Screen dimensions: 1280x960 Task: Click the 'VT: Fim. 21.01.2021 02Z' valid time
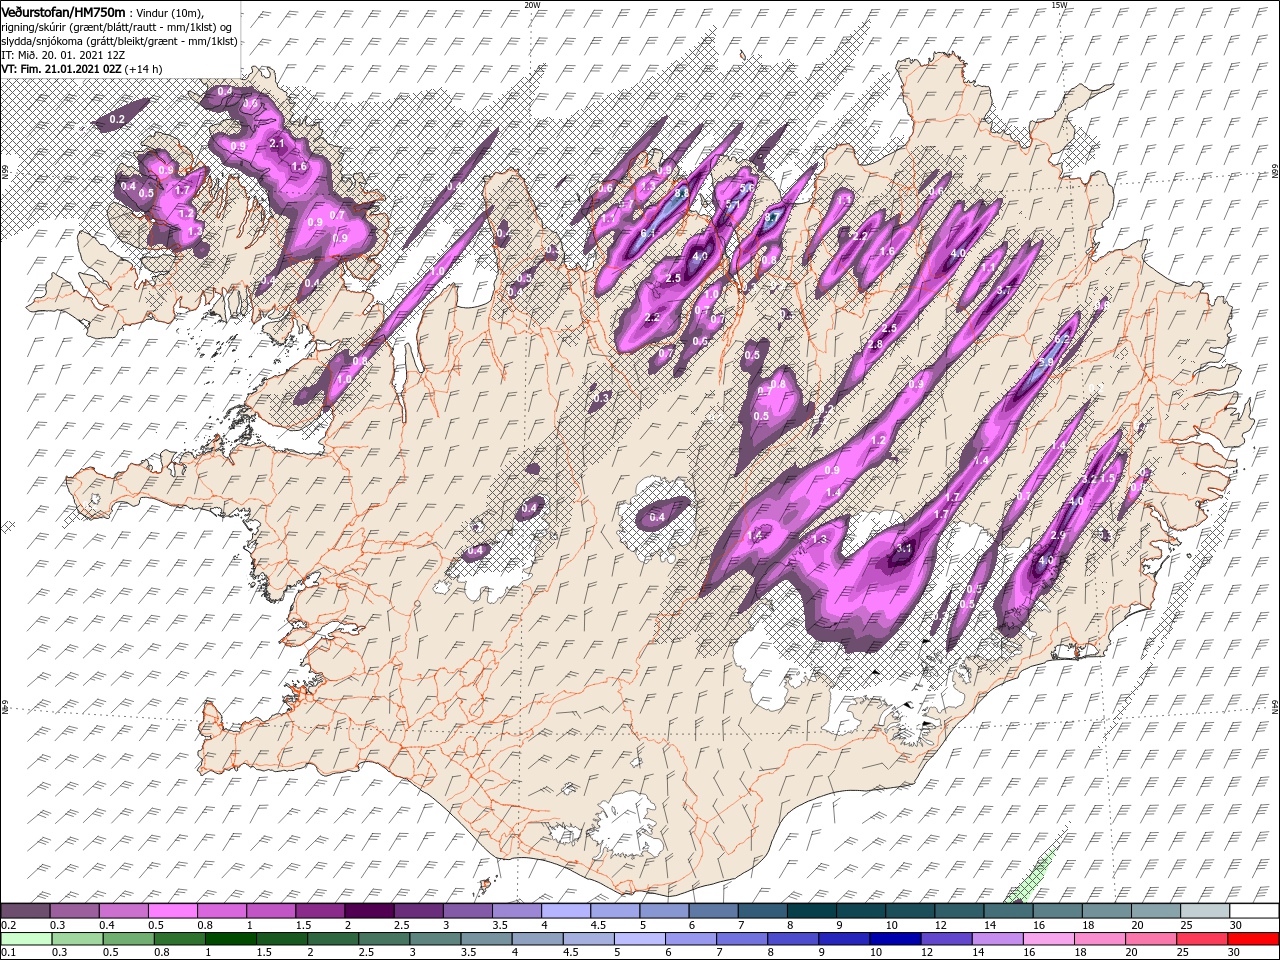[x=59, y=68]
